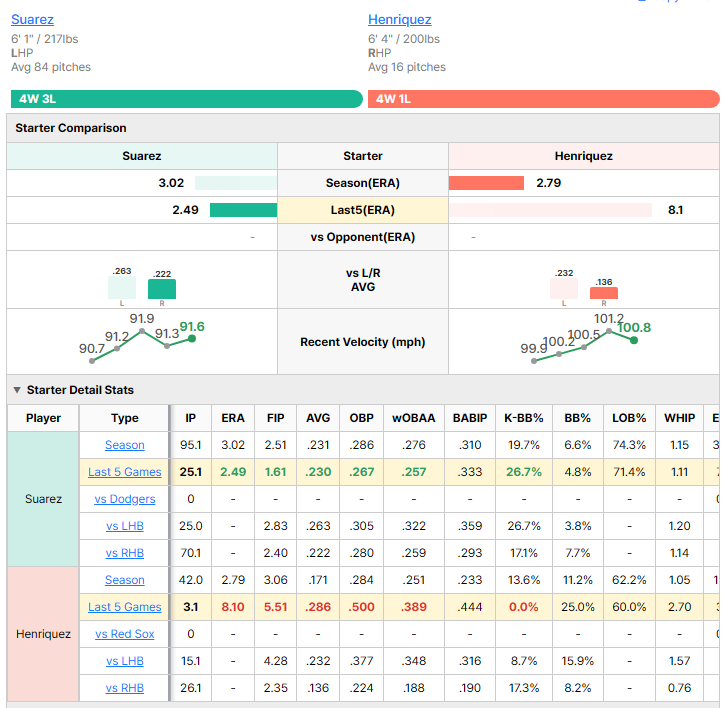Click the ERA column header

tap(233, 418)
